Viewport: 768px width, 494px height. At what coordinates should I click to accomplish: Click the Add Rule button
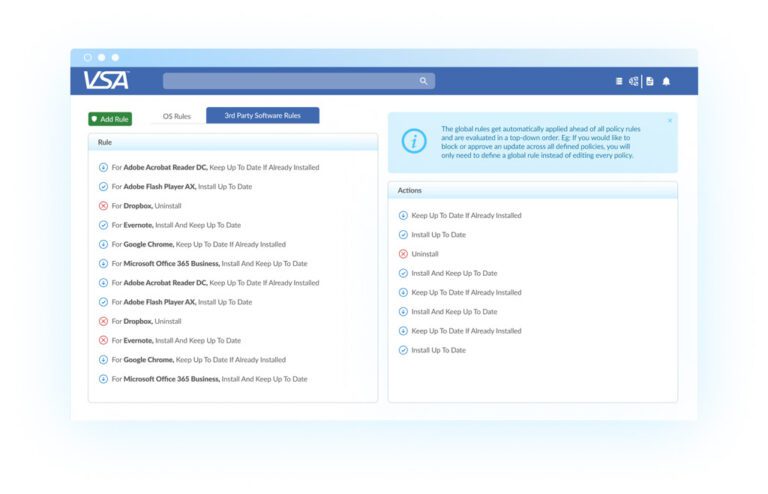[110, 119]
